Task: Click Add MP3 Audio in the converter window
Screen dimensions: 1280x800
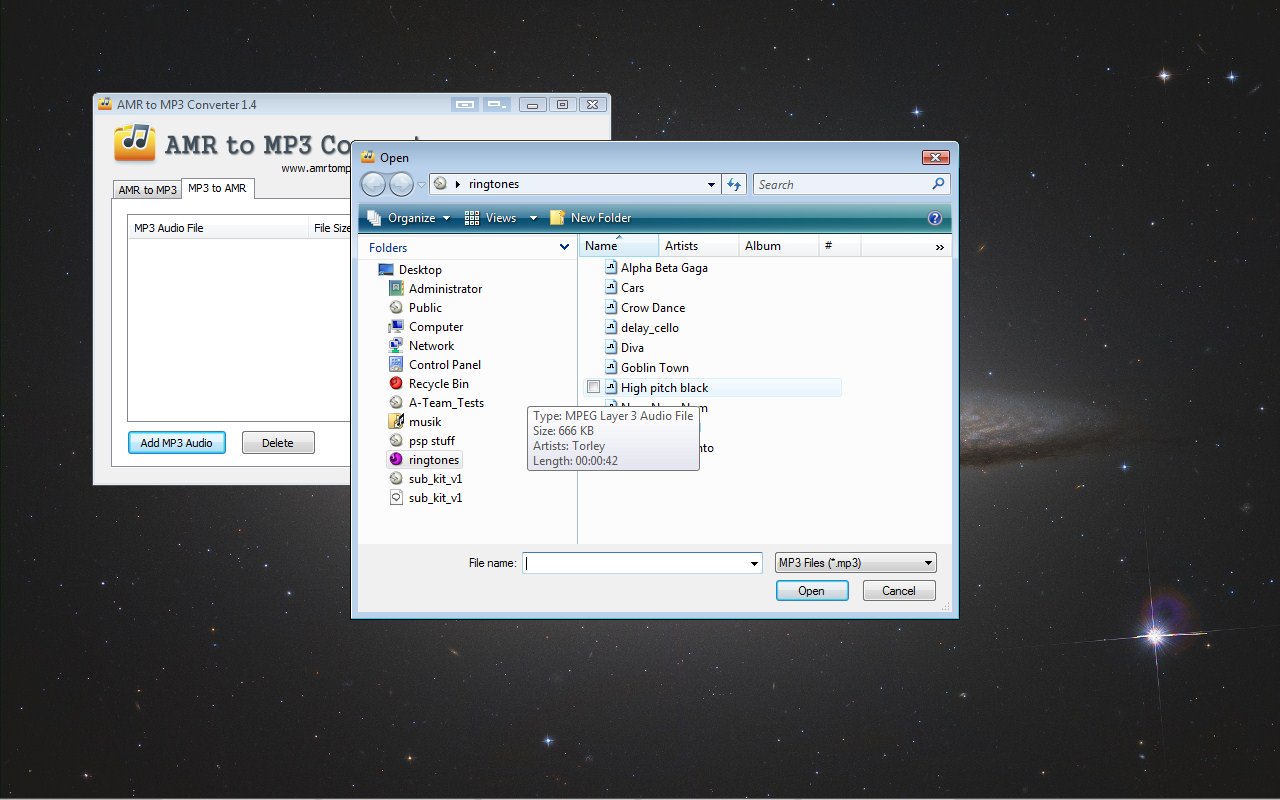Action: coord(177,443)
